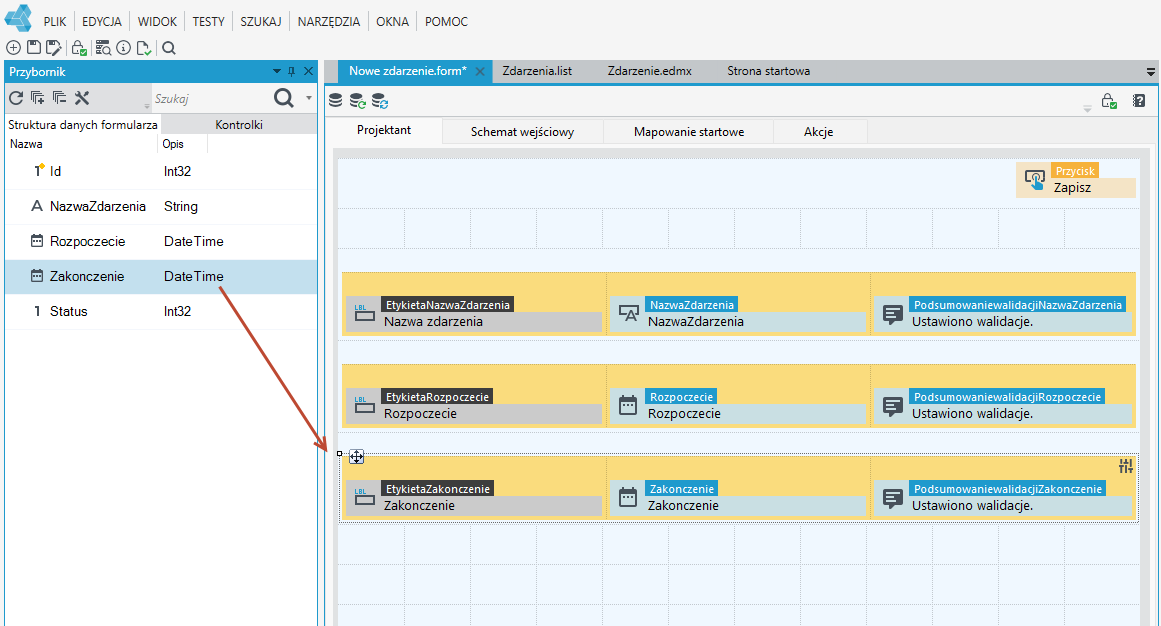
Task: Click the server list search icon
Action: point(103,48)
